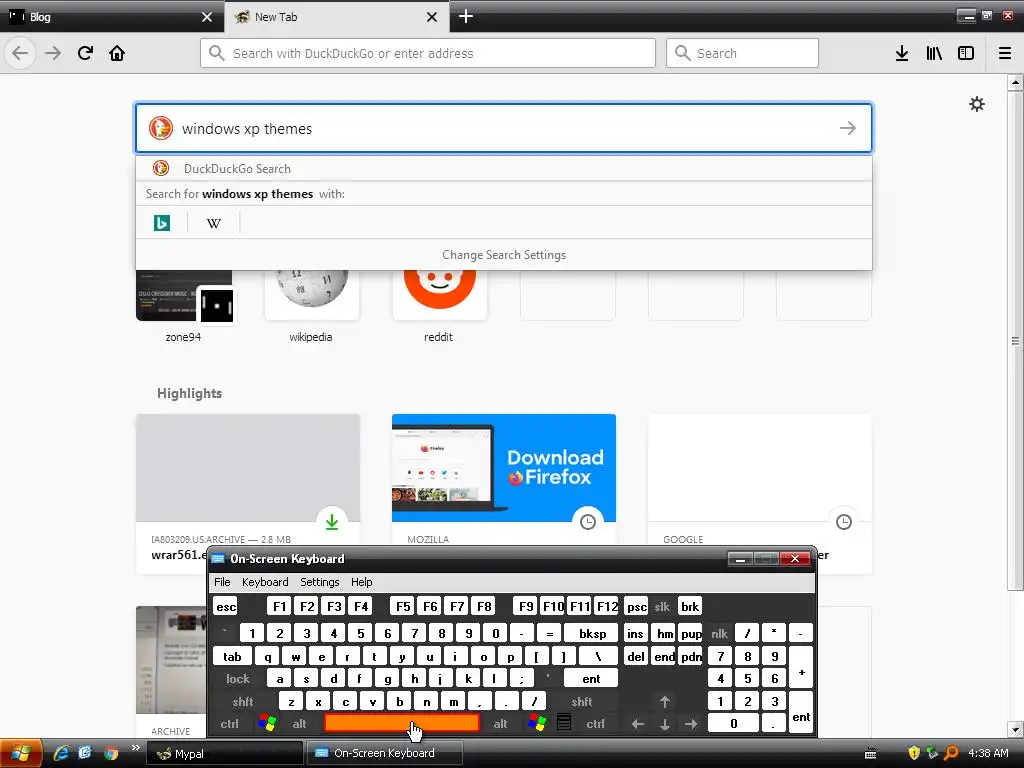Switch to the Blog tab
The image size is (1024, 768).
(x=112, y=16)
